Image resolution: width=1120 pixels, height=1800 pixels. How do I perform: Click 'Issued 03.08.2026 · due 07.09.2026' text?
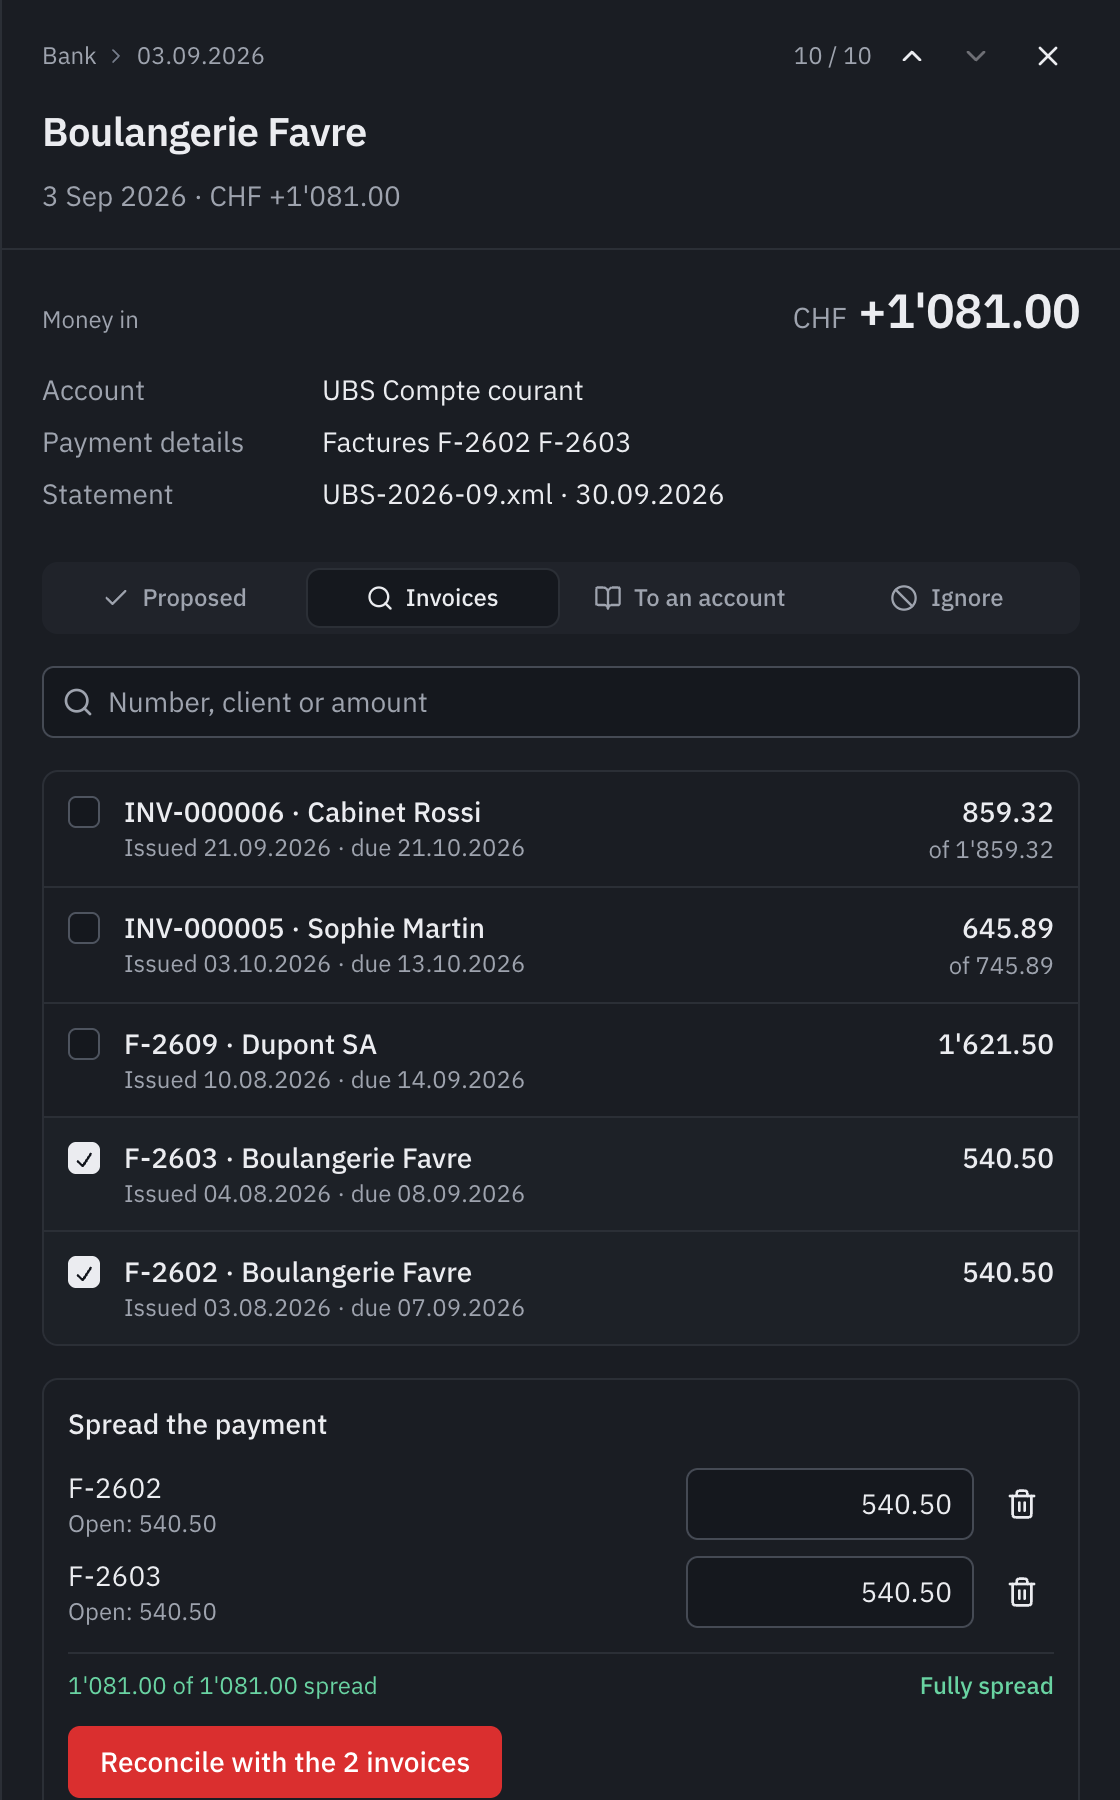(x=324, y=1308)
